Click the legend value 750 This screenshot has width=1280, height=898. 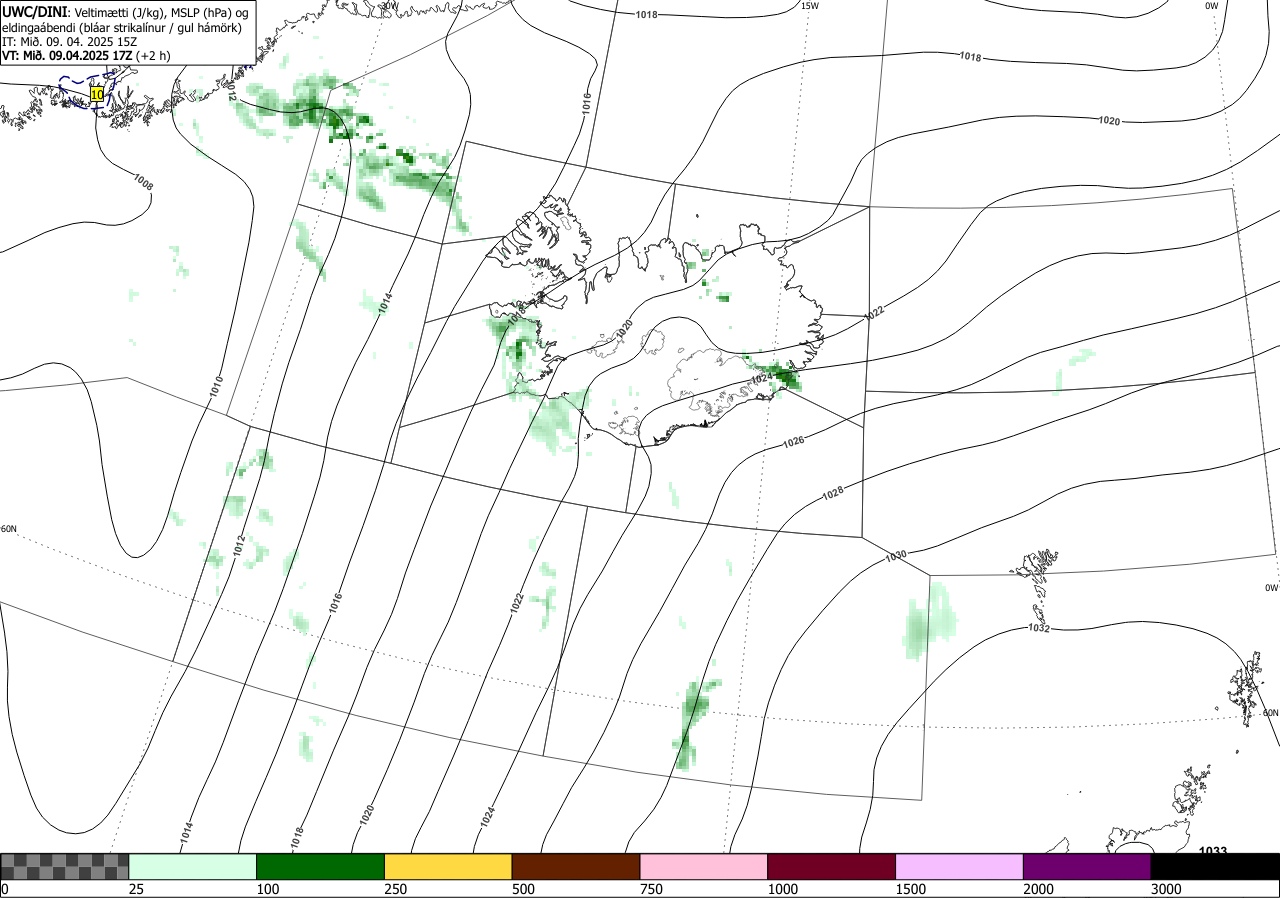651,889
